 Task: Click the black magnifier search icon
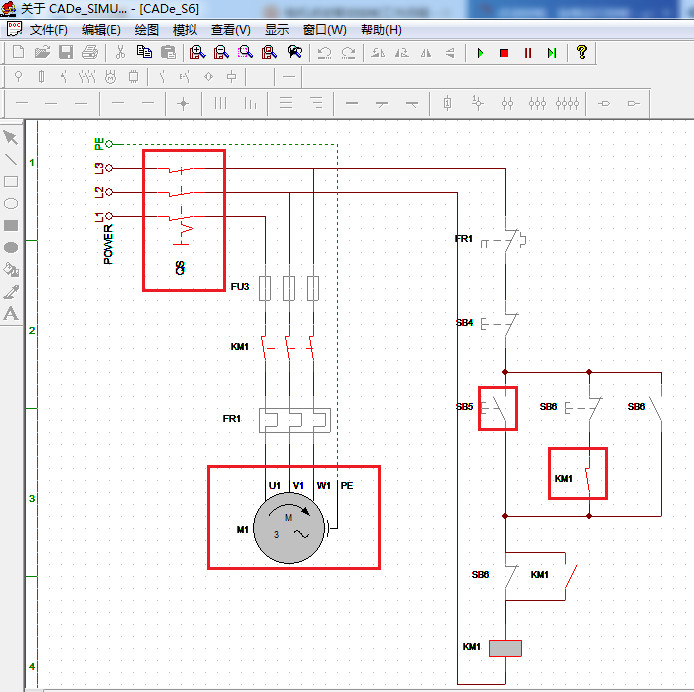[x=294, y=52]
